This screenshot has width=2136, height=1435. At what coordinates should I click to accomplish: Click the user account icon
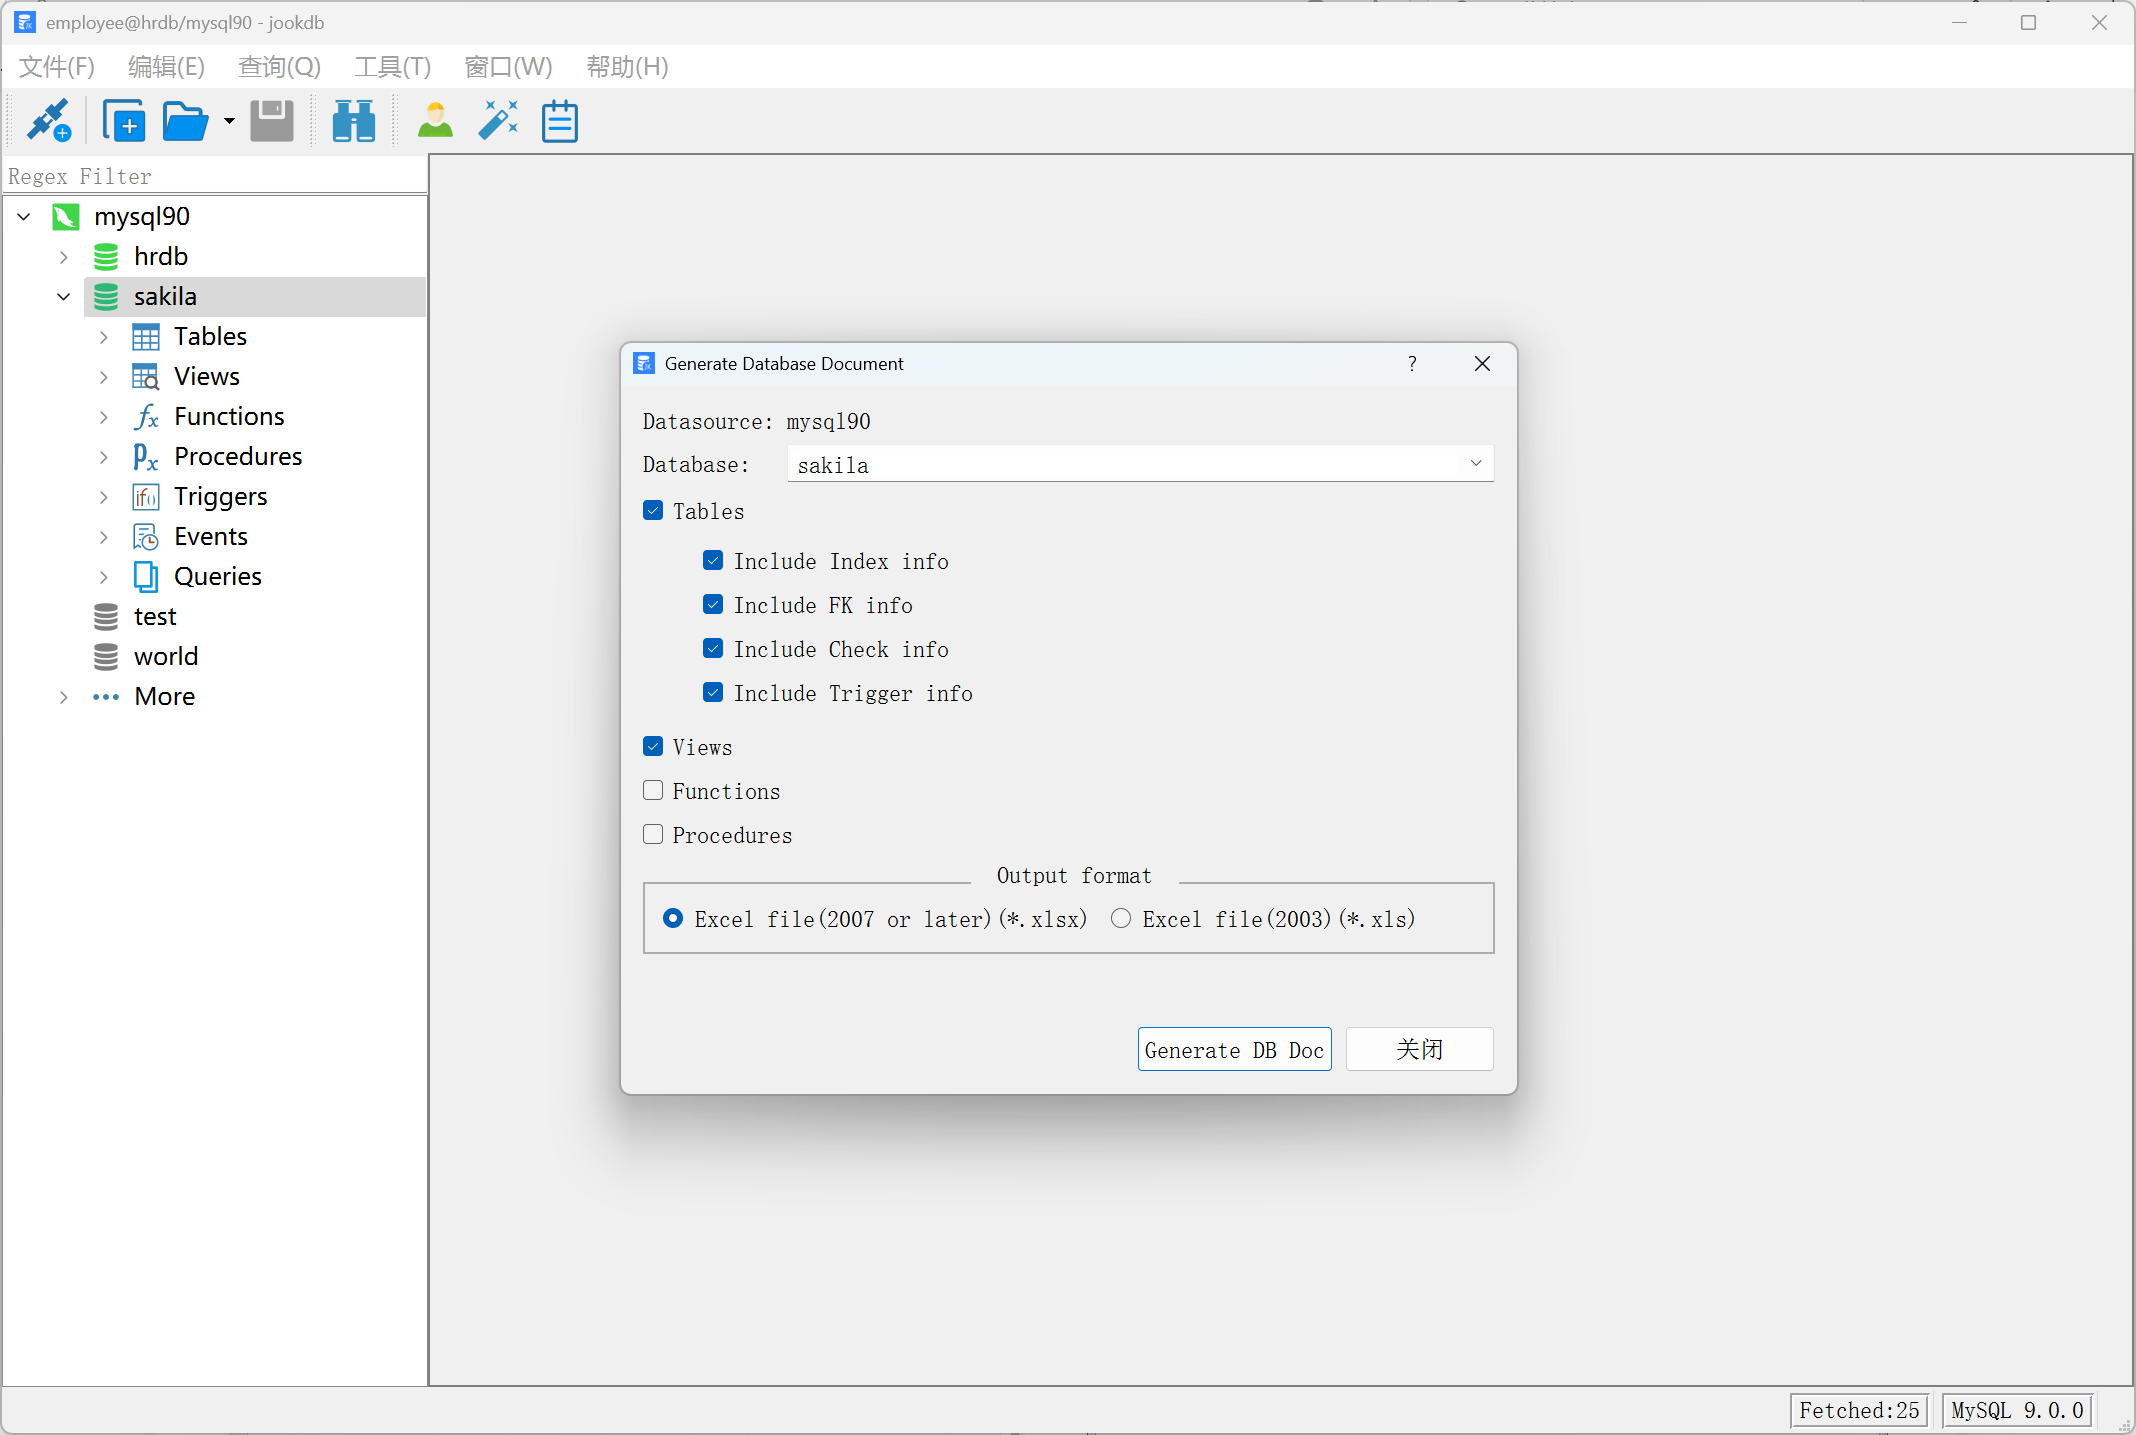coord(435,121)
